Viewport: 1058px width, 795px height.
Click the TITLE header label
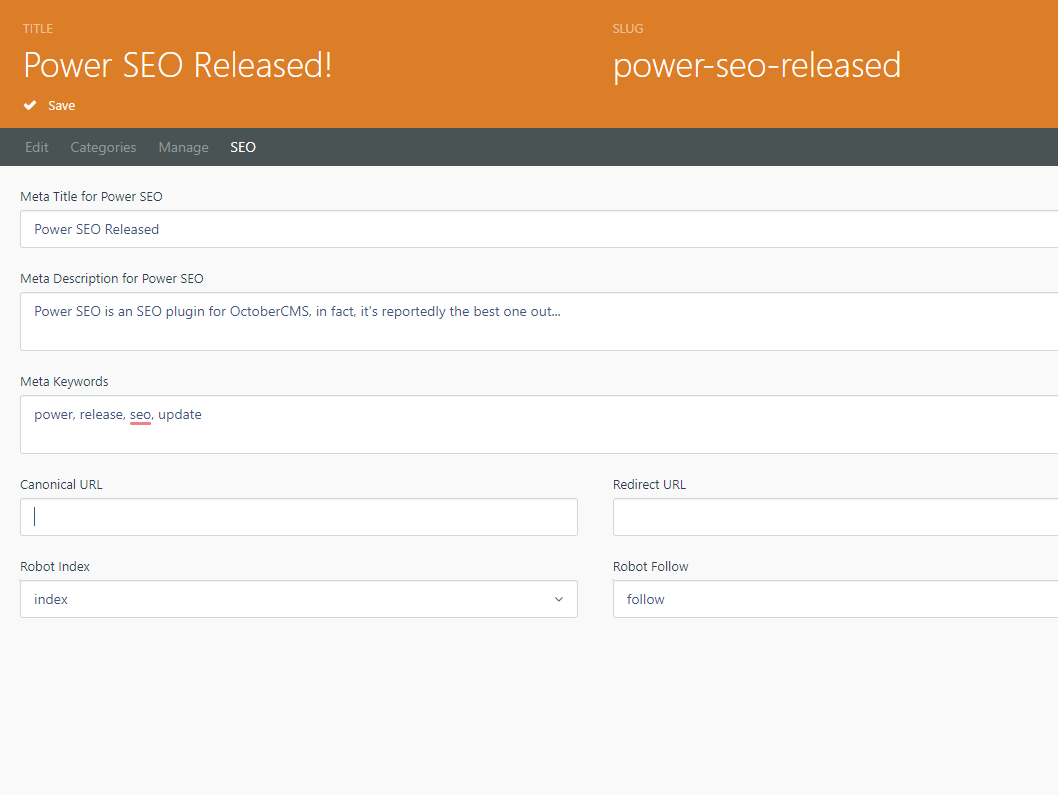point(38,28)
